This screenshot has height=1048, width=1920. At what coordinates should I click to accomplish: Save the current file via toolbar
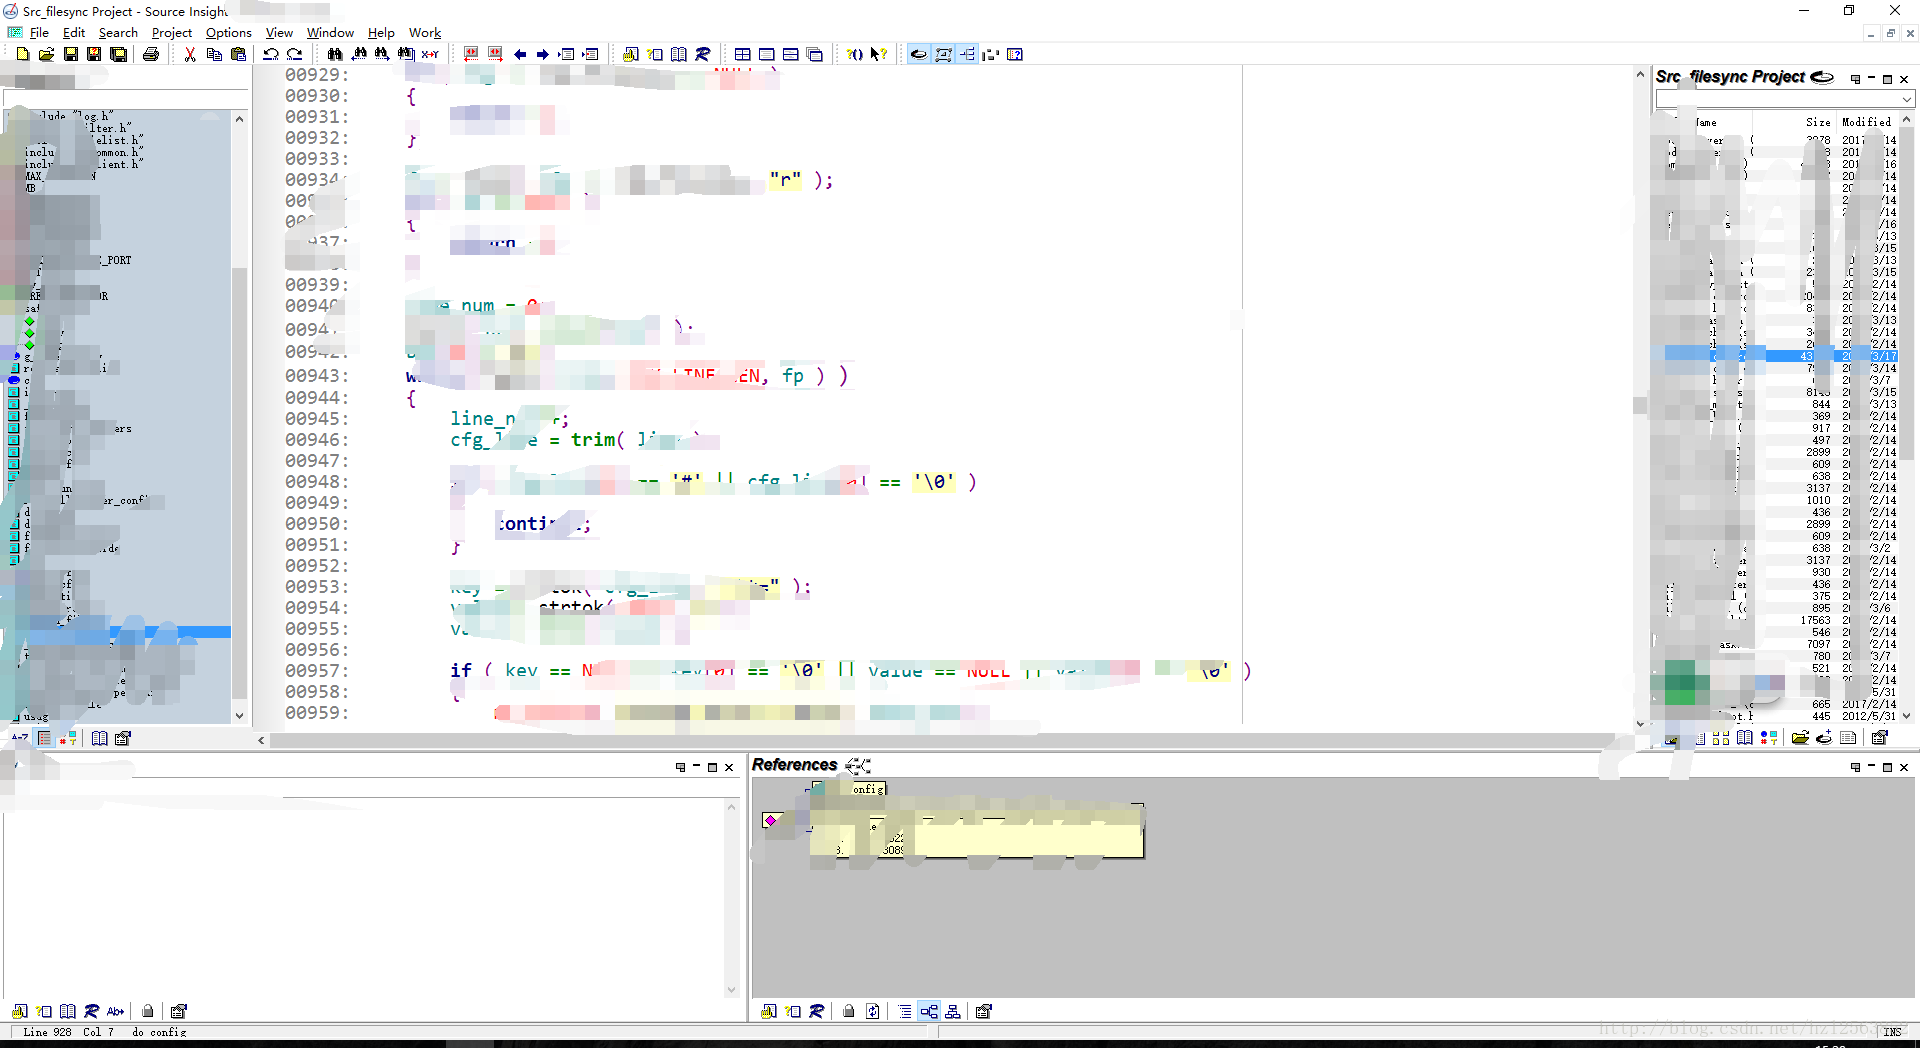70,54
